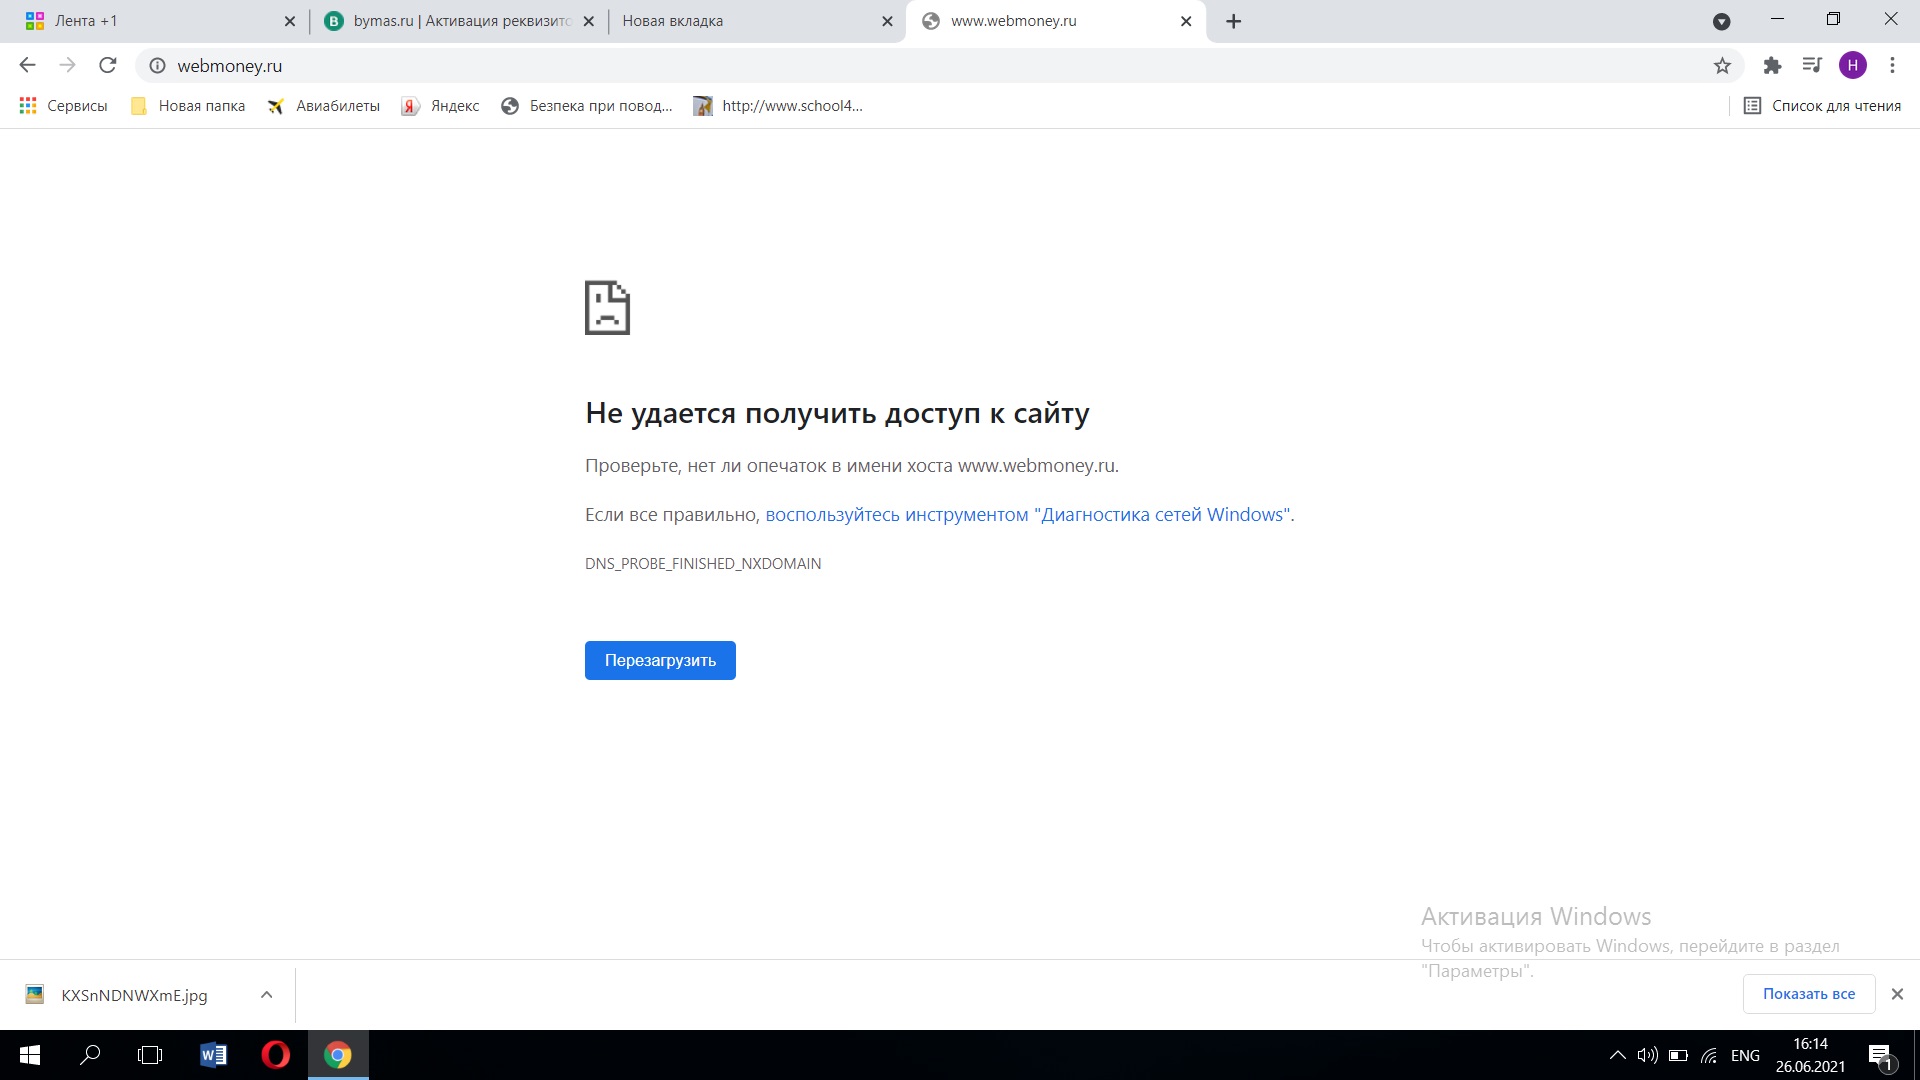This screenshot has height=1080, width=1920.
Task: Open tab search dropdown arrow
Action: point(1721,22)
